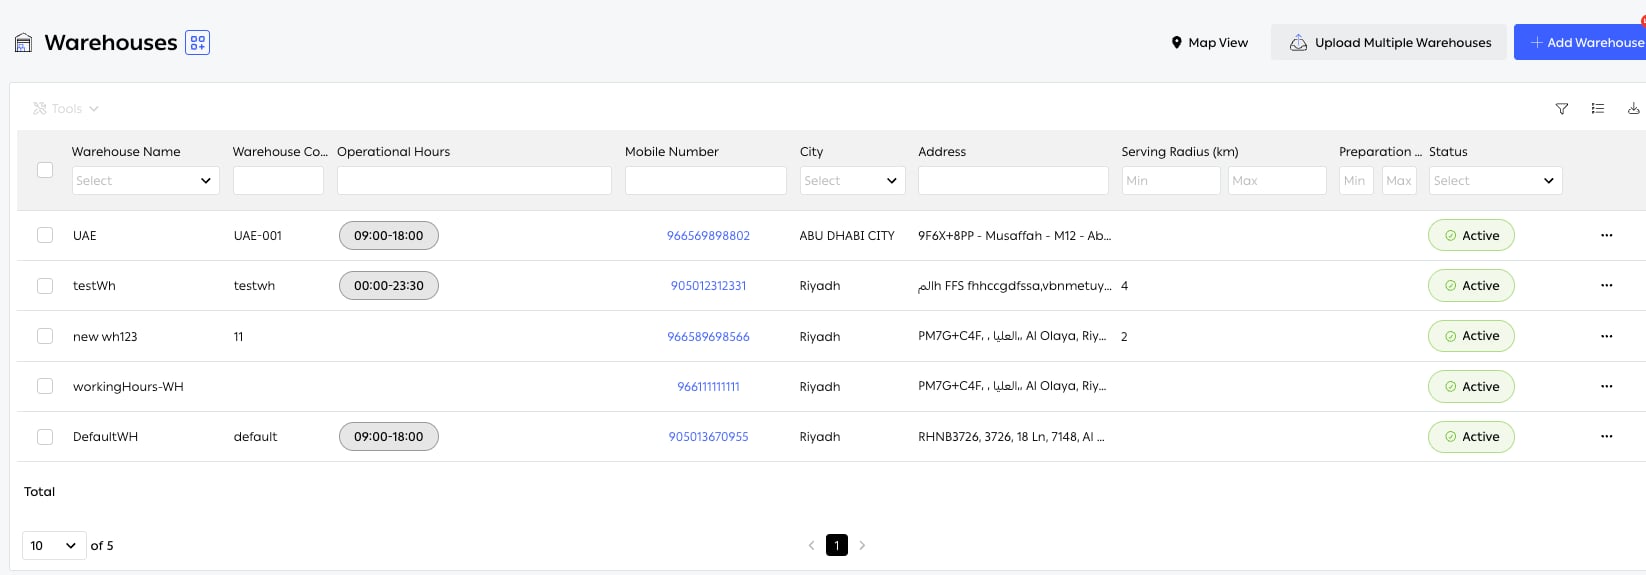Viewport: 1646px width, 575px height.
Task: Click Active status badge in DefaultWH row
Action: point(1471,437)
